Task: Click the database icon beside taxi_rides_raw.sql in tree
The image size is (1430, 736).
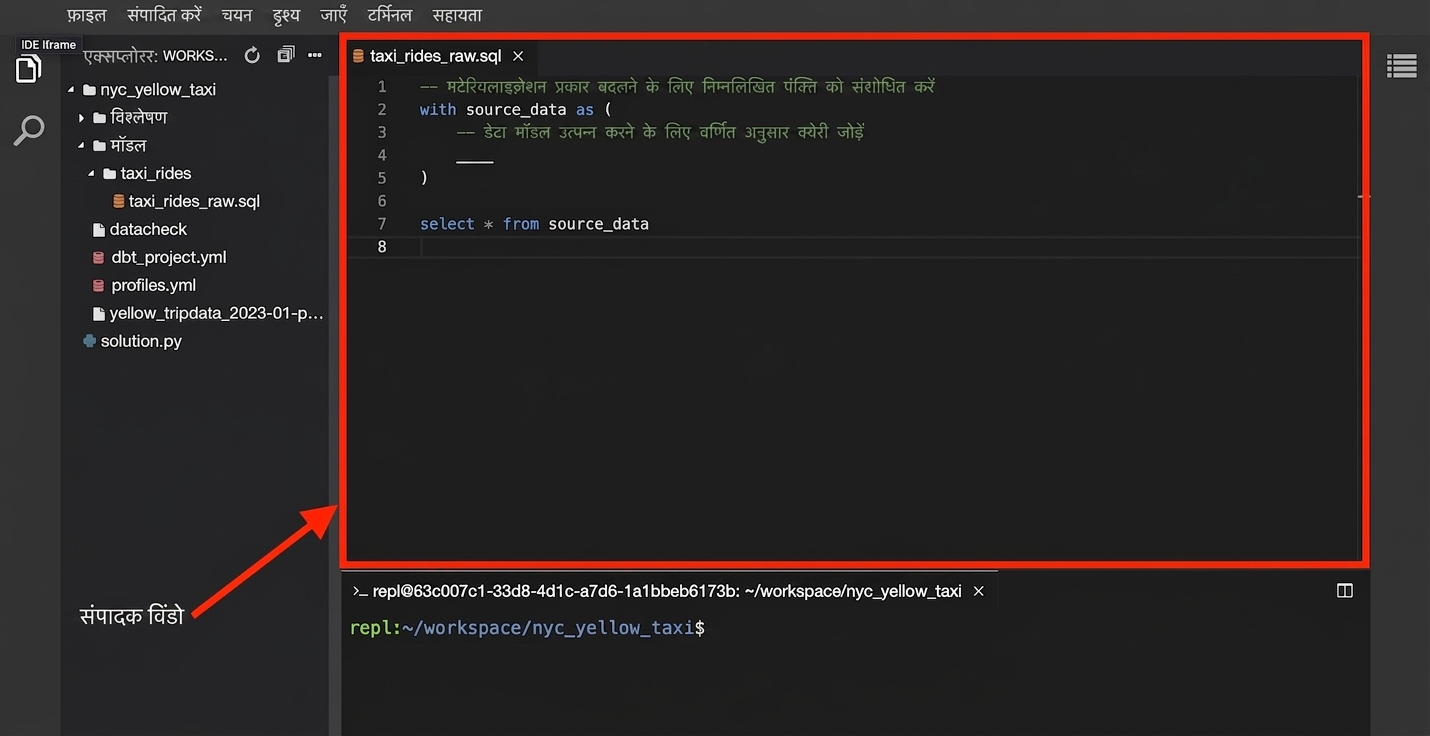Action: click(119, 201)
